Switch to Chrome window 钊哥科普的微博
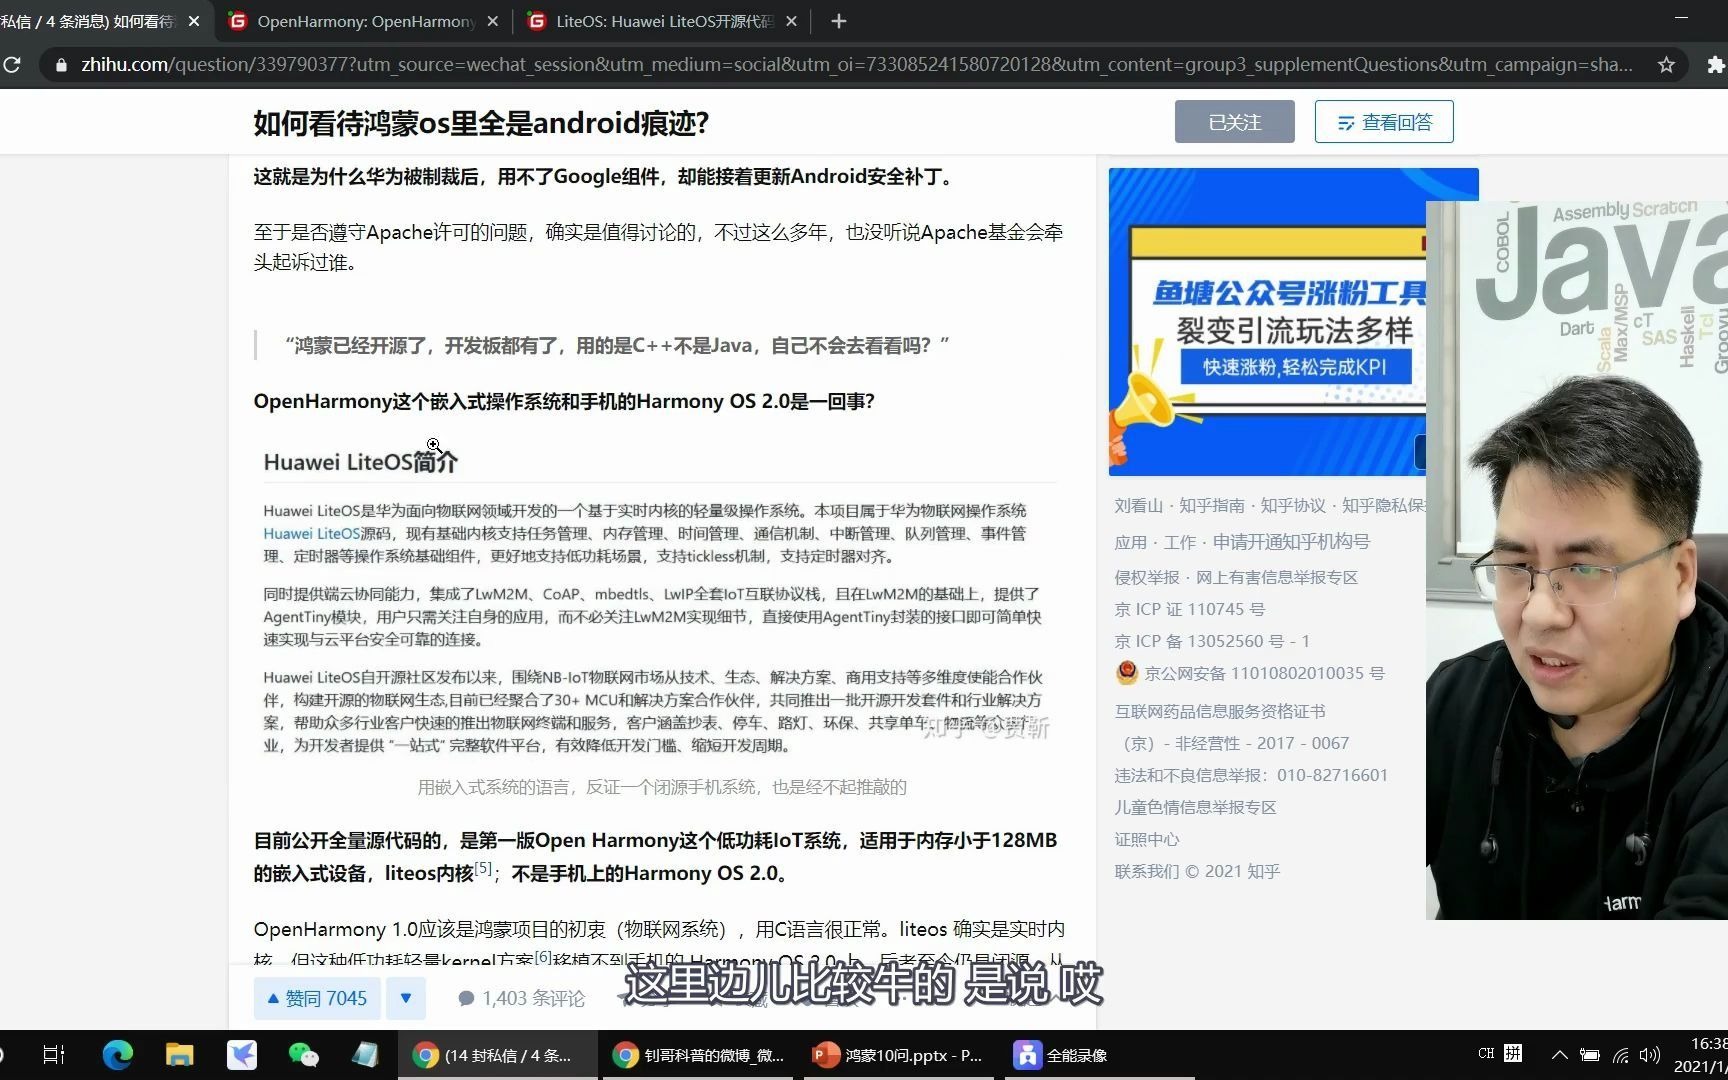Image resolution: width=1728 pixels, height=1080 pixels. tap(698, 1055)
